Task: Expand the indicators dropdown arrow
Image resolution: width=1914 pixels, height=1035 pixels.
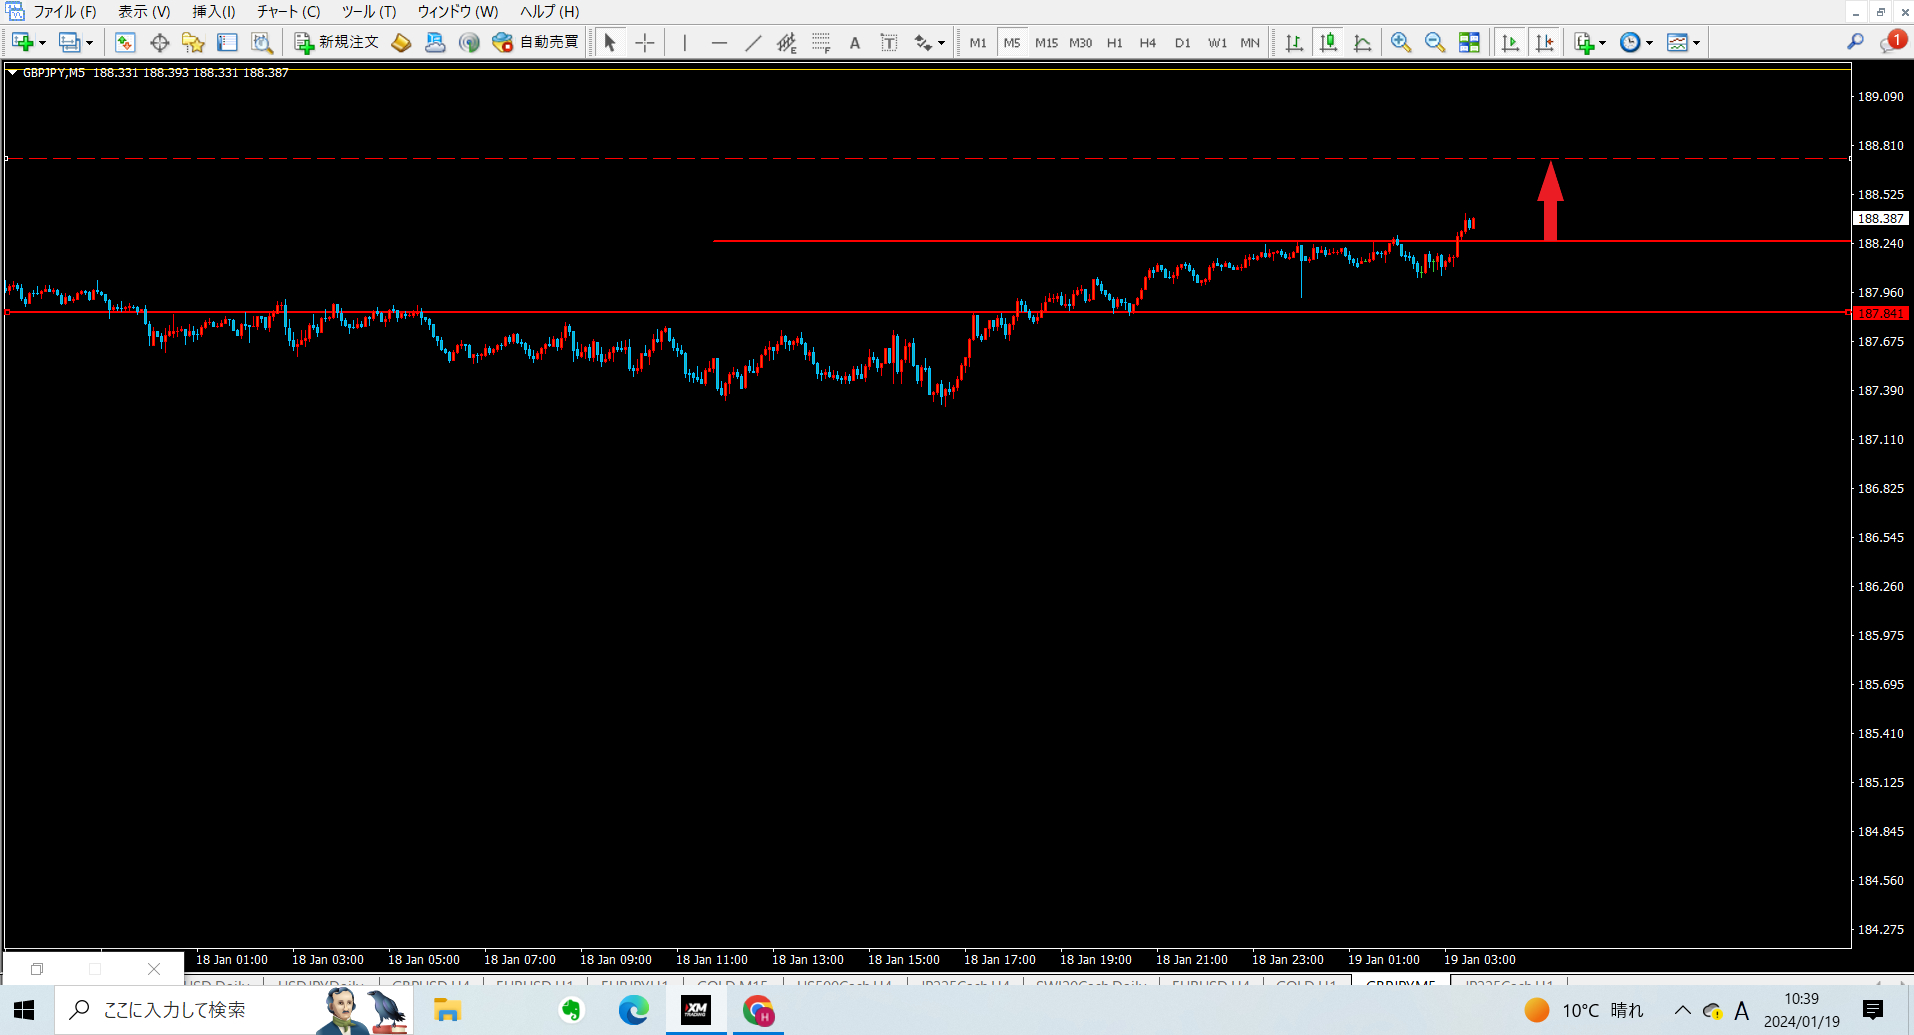Action: [1602, 43]
